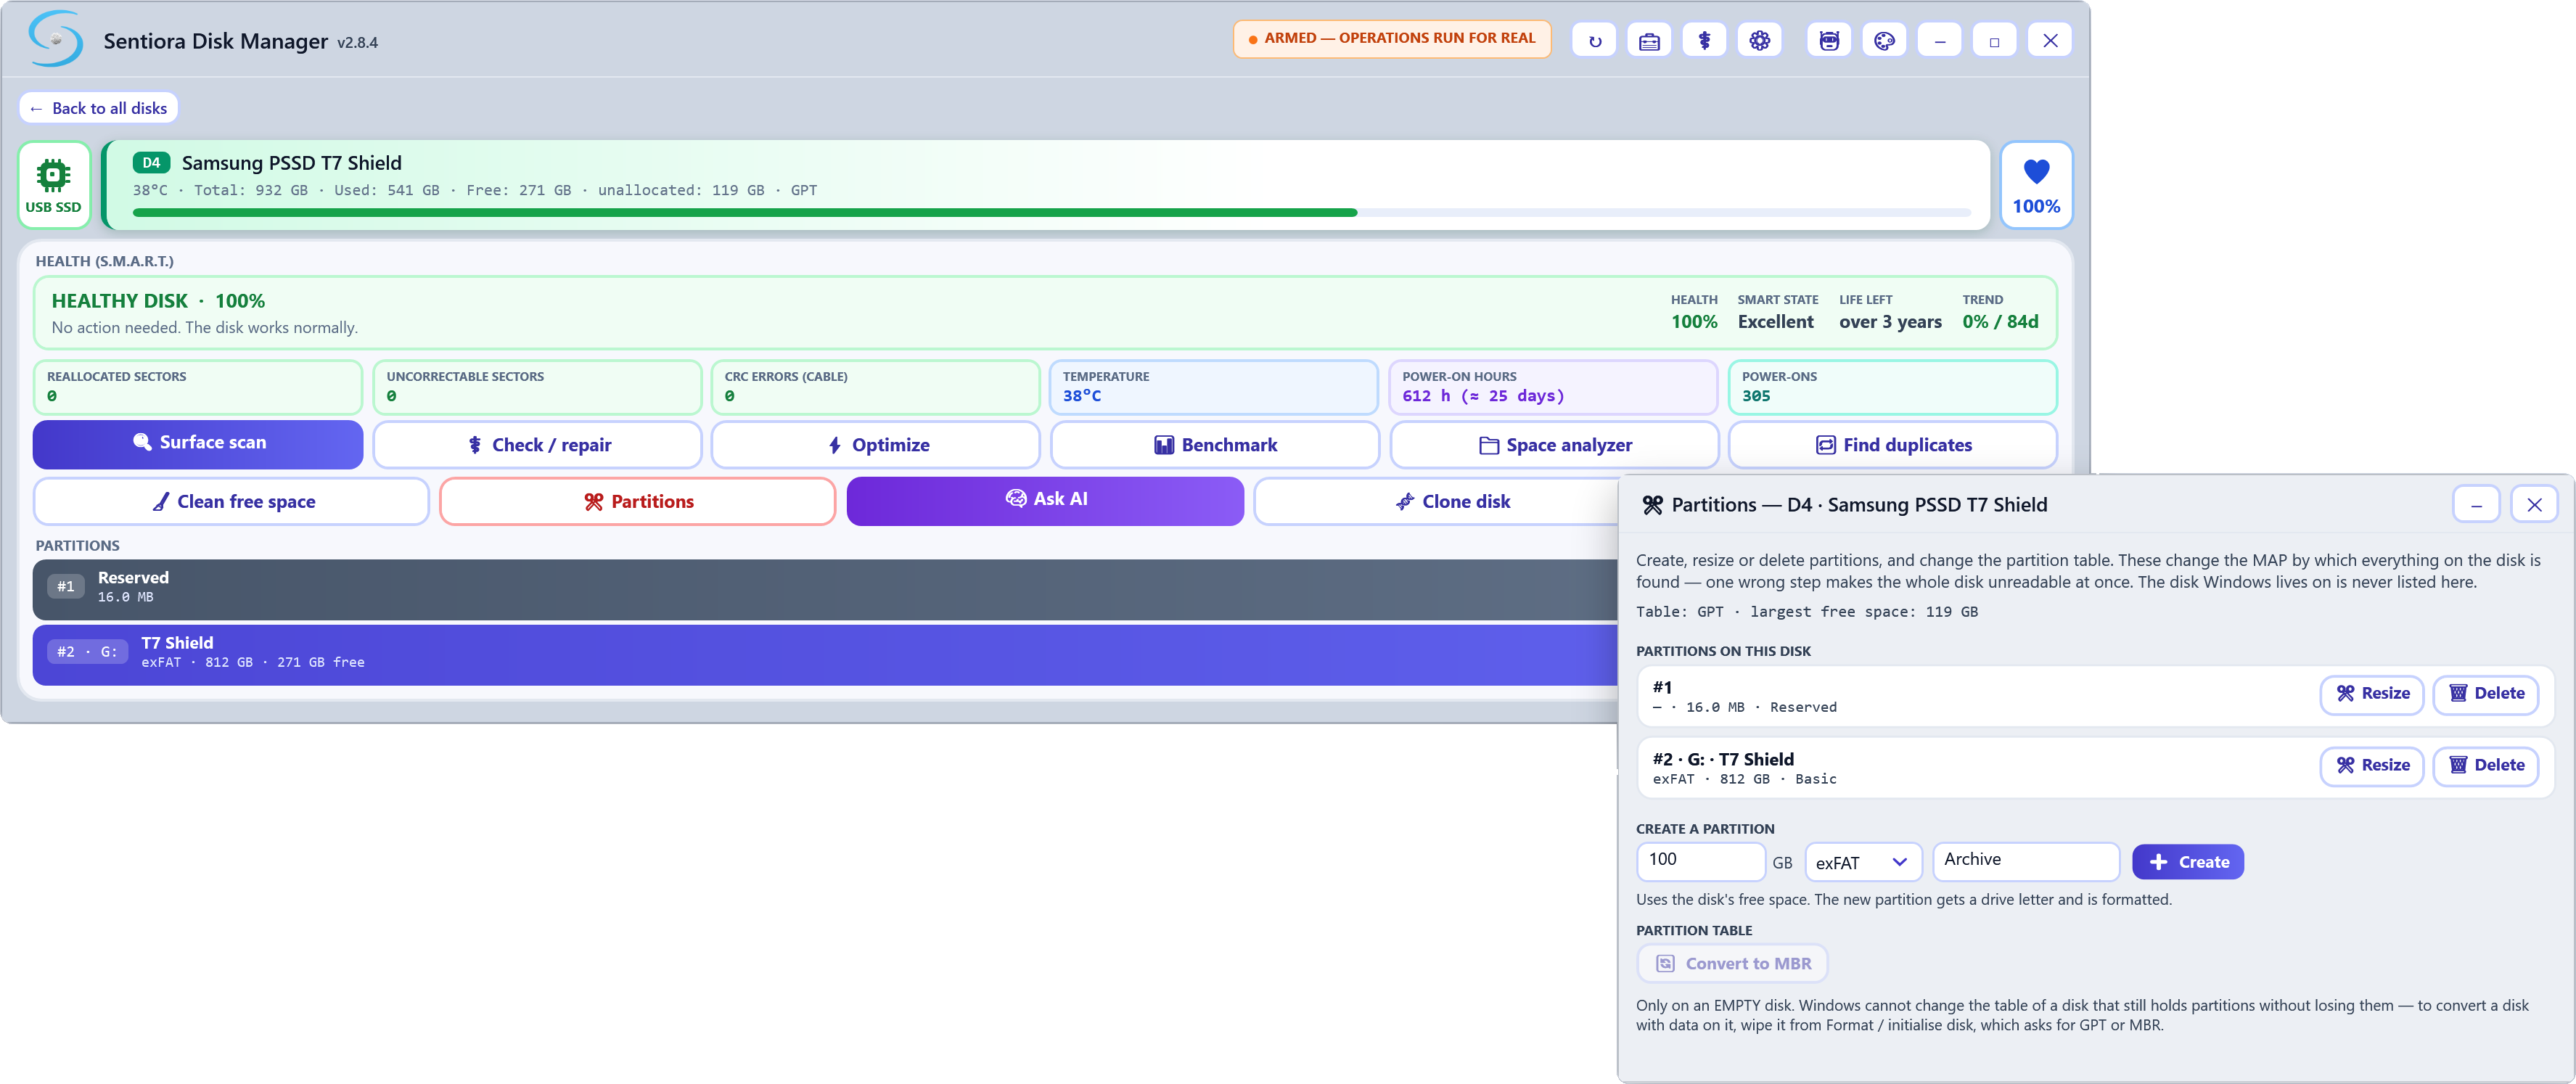Click Find duplicates
Image resolution: width=2576 pixels, height=1084 pixels.
1893,445
